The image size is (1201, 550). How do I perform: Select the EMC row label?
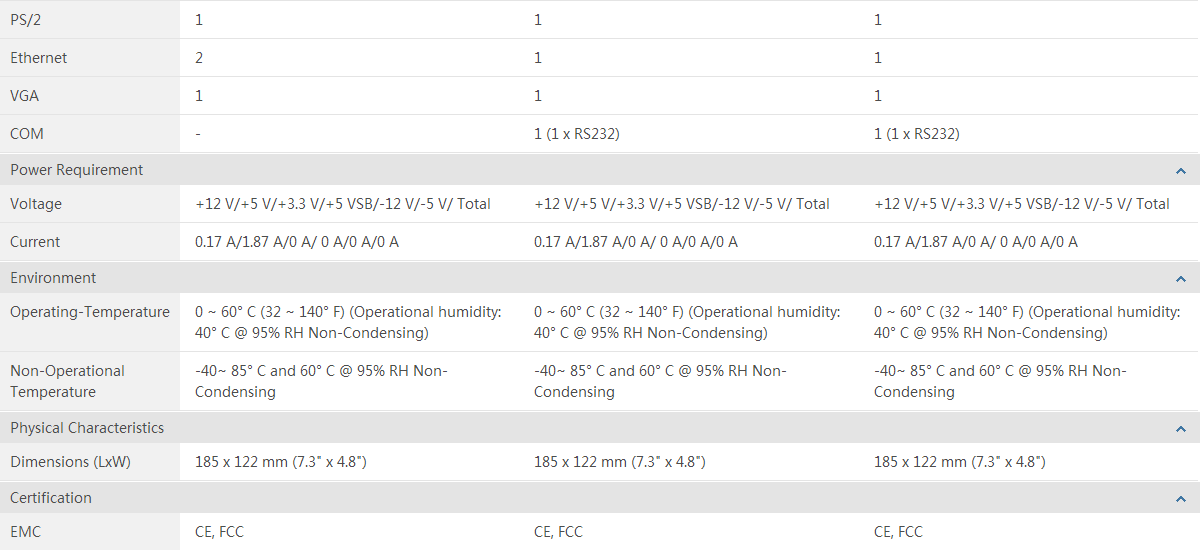coord(26,532)
